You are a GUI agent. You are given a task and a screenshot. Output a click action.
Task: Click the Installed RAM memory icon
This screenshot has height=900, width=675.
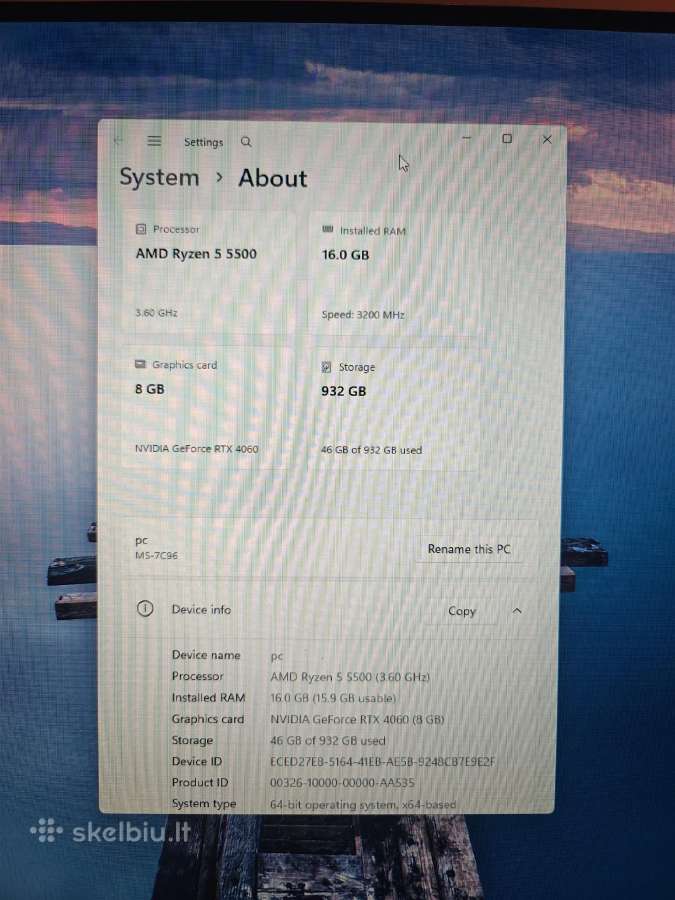328,230
